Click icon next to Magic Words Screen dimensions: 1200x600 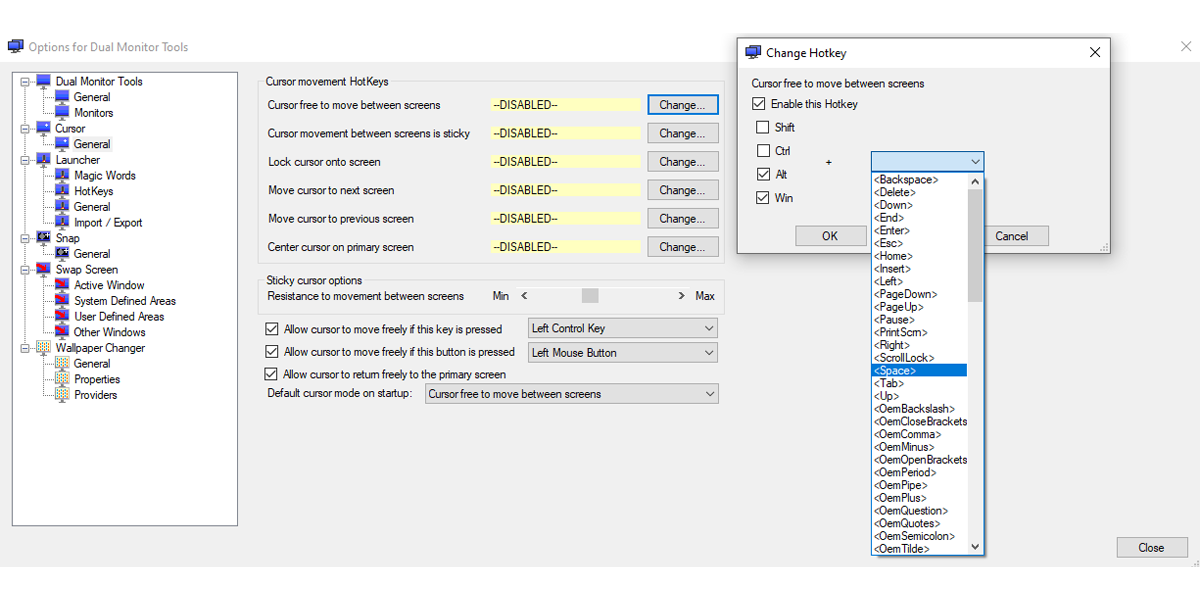tap(62, 175)
